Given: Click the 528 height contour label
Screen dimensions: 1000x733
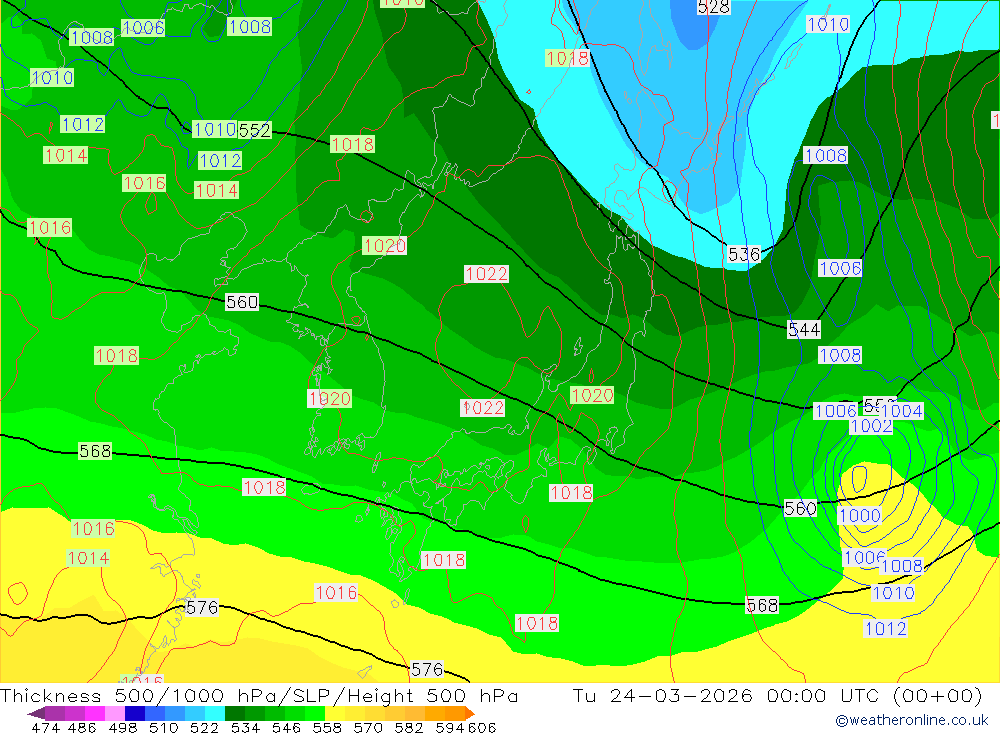Looking at the screenshot, I should (x=713, y=7).
